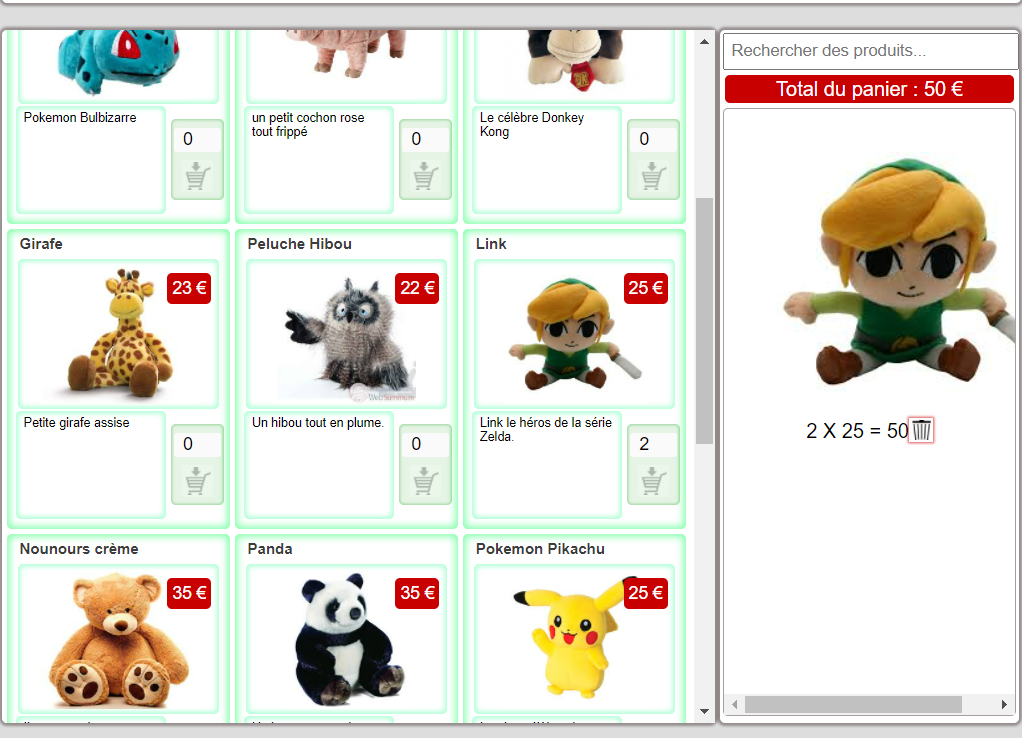Click the add-to-cart icon for Pokemon Bulbizarre

pyautogui.click(x=197, y=177)
